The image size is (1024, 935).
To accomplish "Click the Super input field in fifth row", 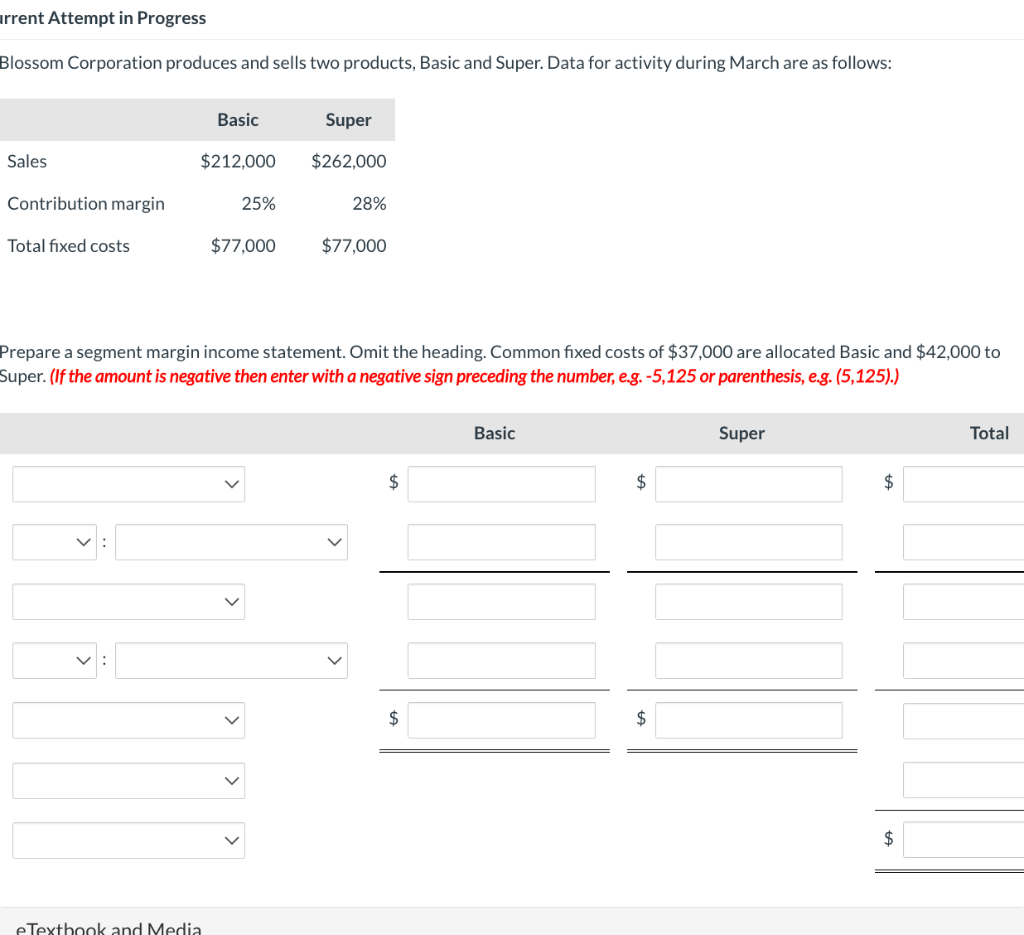I will click(x=749, y=720).
